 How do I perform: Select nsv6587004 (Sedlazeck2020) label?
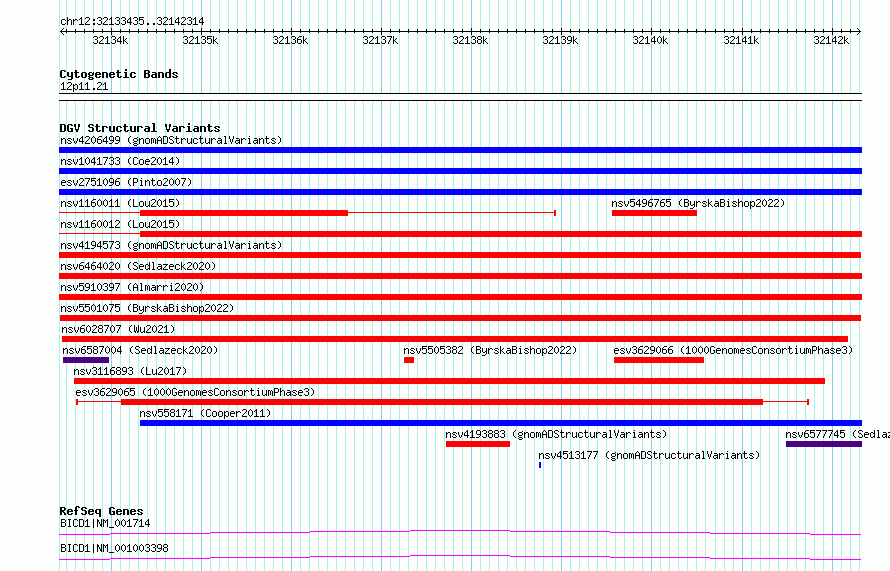(x=140, y=350)
